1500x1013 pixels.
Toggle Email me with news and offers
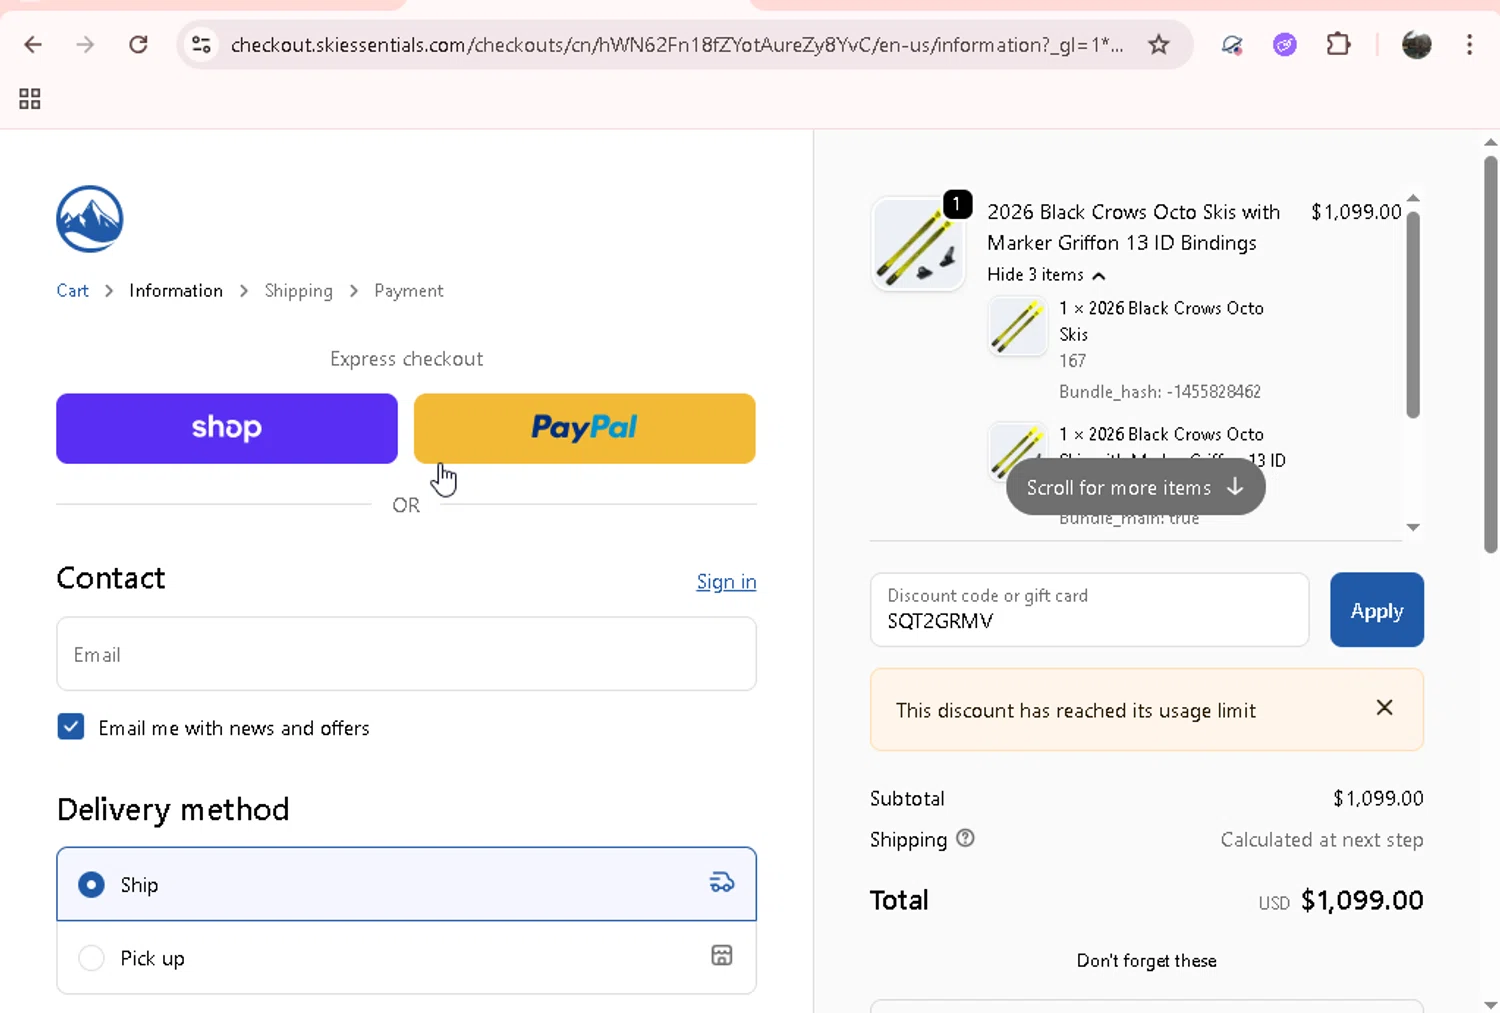click(71, 727)
